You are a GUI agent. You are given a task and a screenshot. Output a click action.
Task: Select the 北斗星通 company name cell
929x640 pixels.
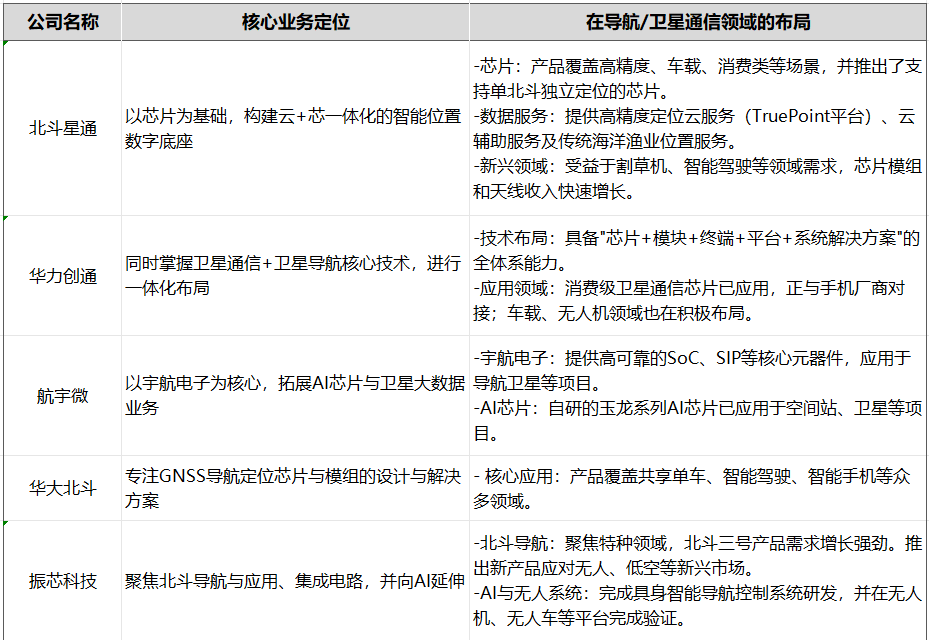[x=62, y=129]
